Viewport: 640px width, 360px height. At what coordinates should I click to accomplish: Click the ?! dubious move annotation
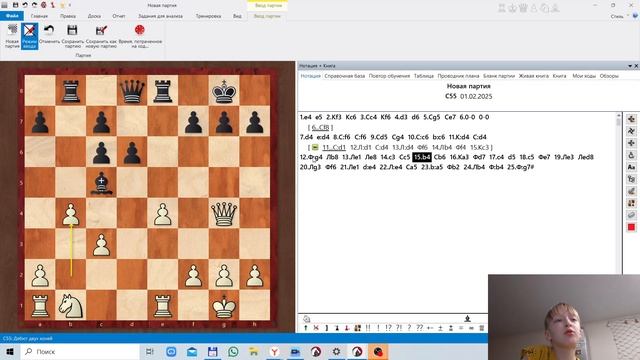click(399, 328)
